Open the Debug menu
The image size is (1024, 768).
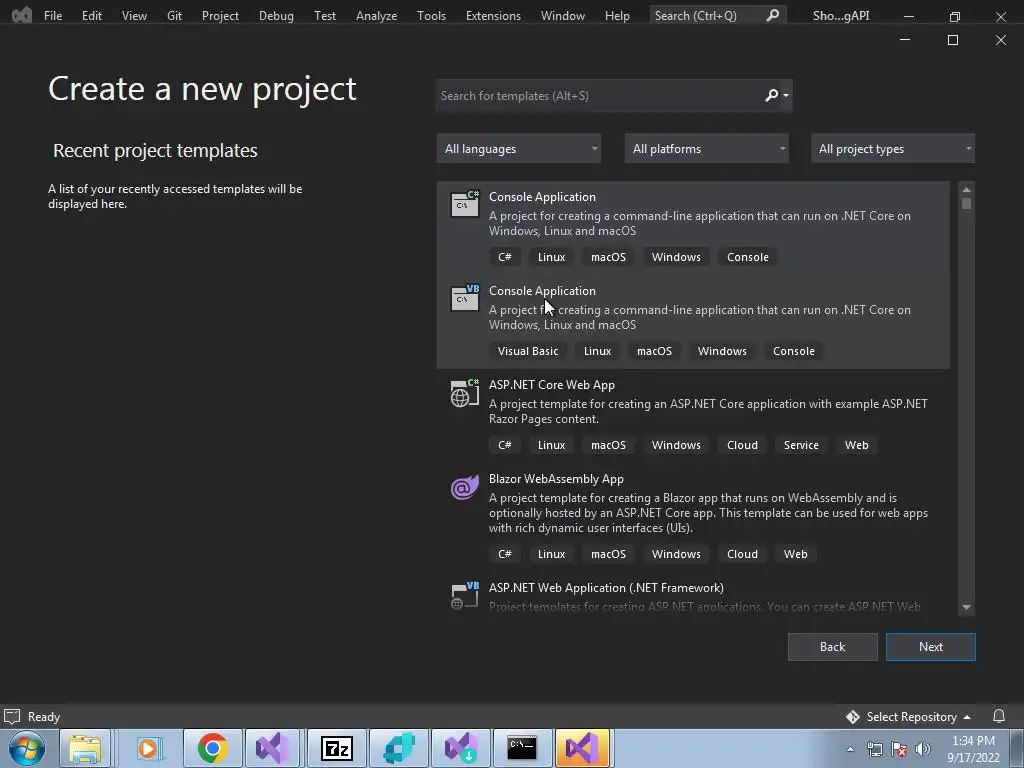276,16
